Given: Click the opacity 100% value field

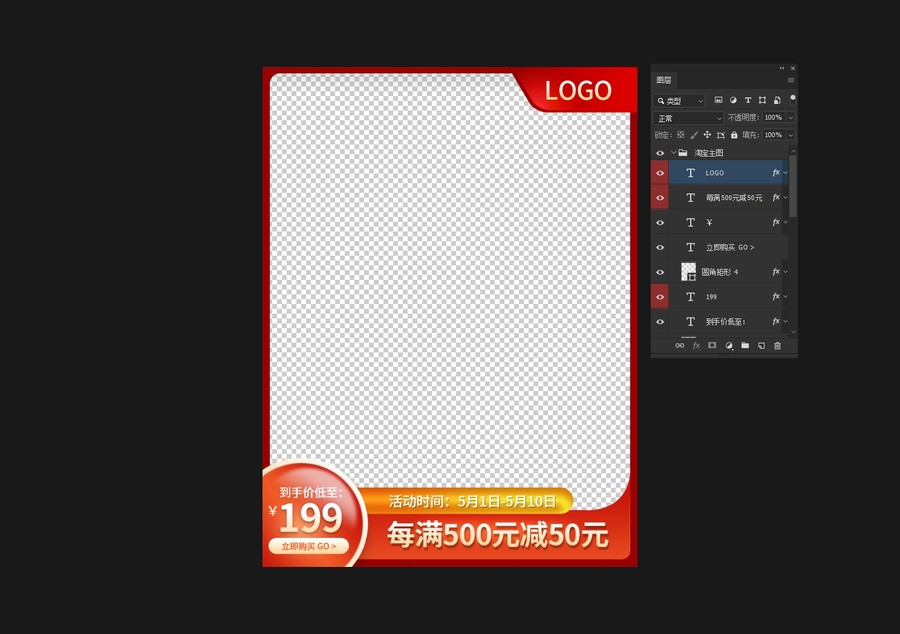Looking at the screenshot, I should coord(774,118).
